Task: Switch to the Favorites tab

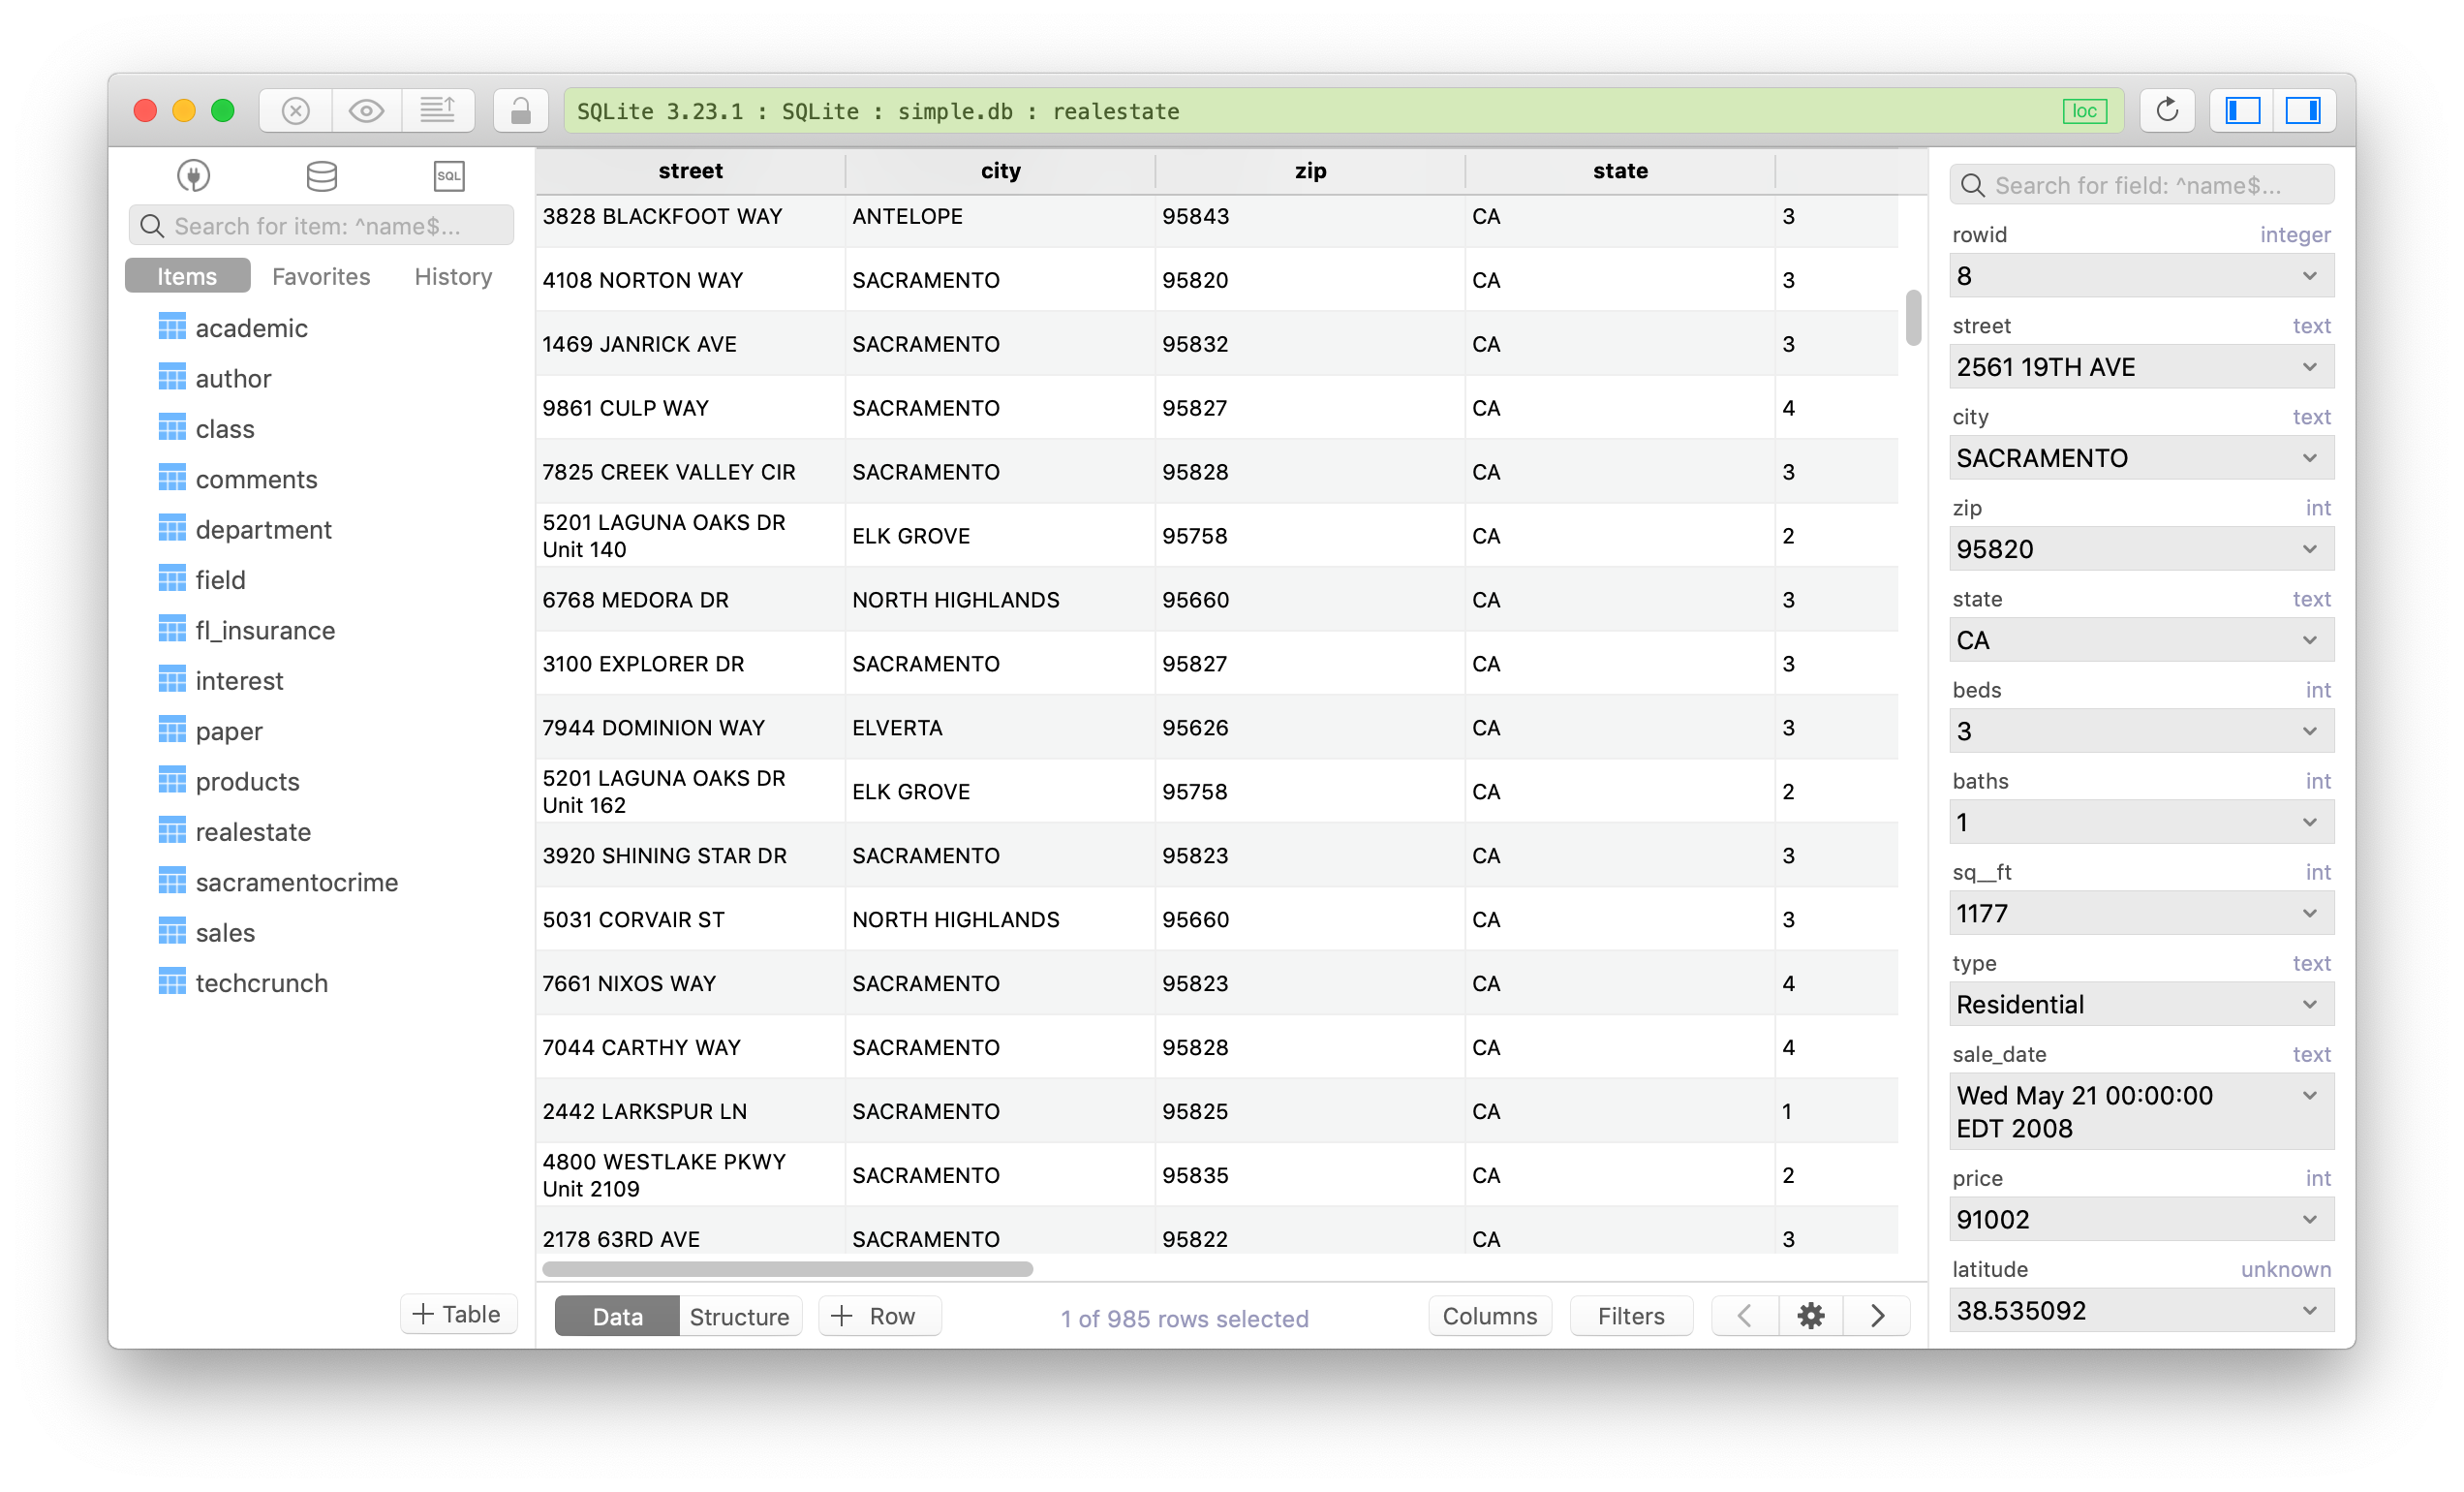Action: pos(321,276)
